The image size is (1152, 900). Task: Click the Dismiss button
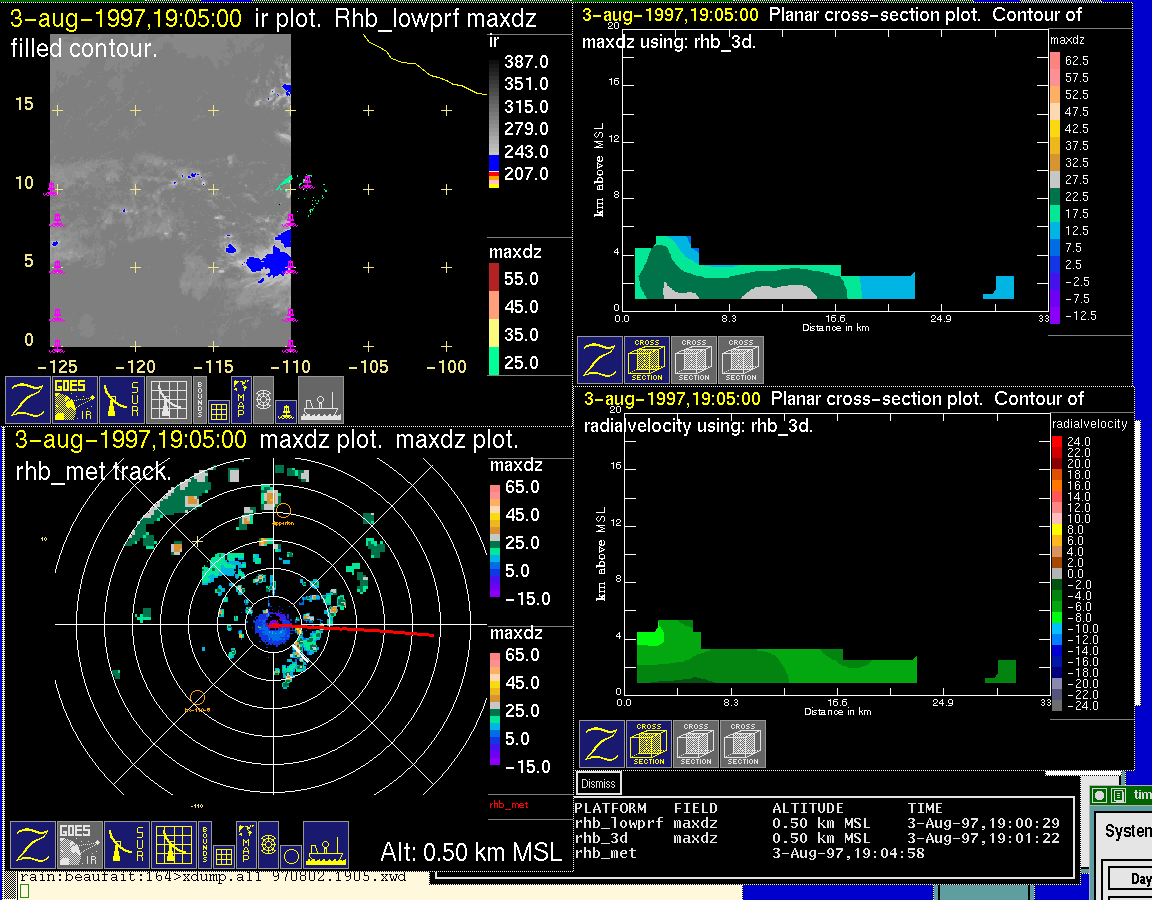(x=599, y=784)
